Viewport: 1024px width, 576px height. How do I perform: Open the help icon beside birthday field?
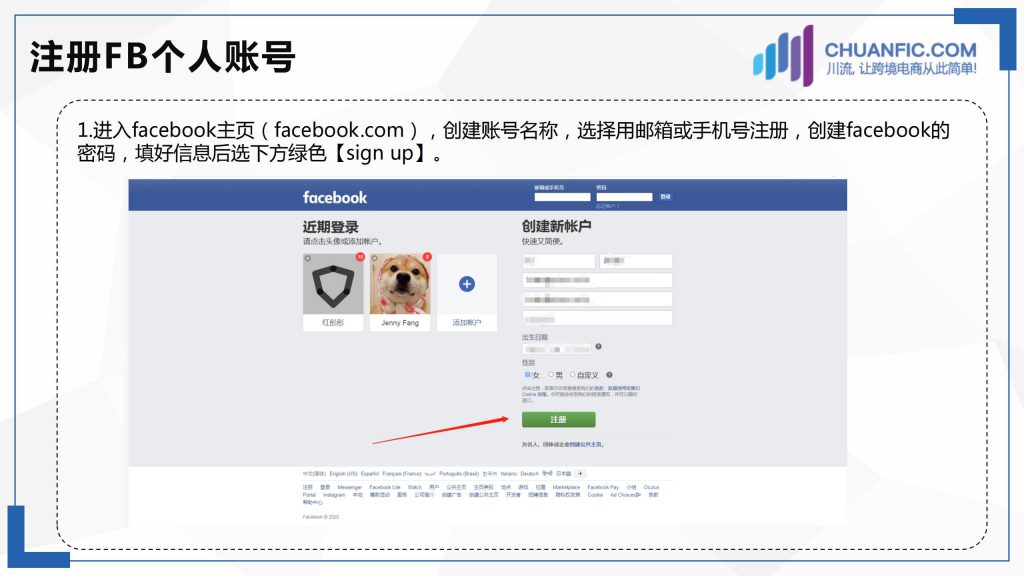[598, 347]
